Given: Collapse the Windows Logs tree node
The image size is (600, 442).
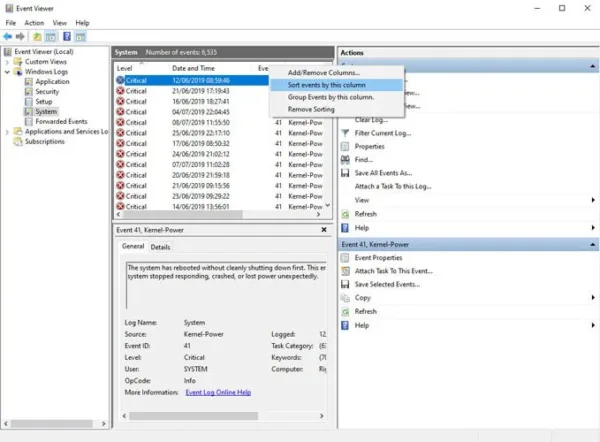Looking at the screenshot, I should [7, 72].
